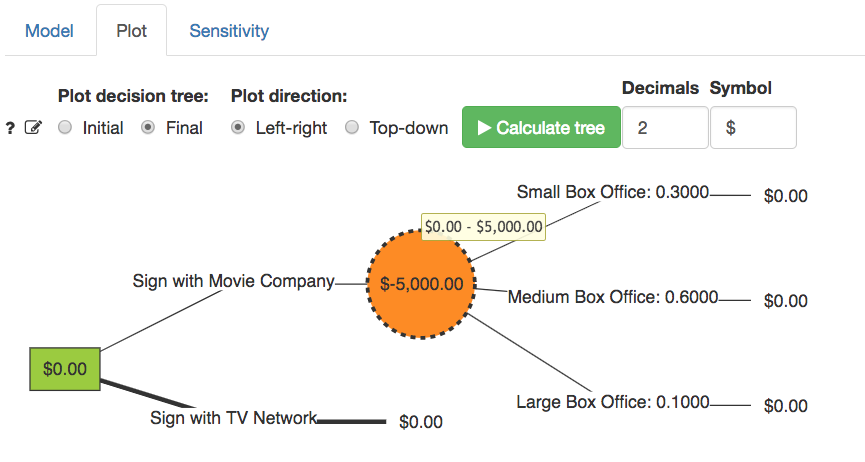Click the question mark help icon
The width and height of the screenshot is (865, 462).
pyautogui.click(x=10, y=128)
